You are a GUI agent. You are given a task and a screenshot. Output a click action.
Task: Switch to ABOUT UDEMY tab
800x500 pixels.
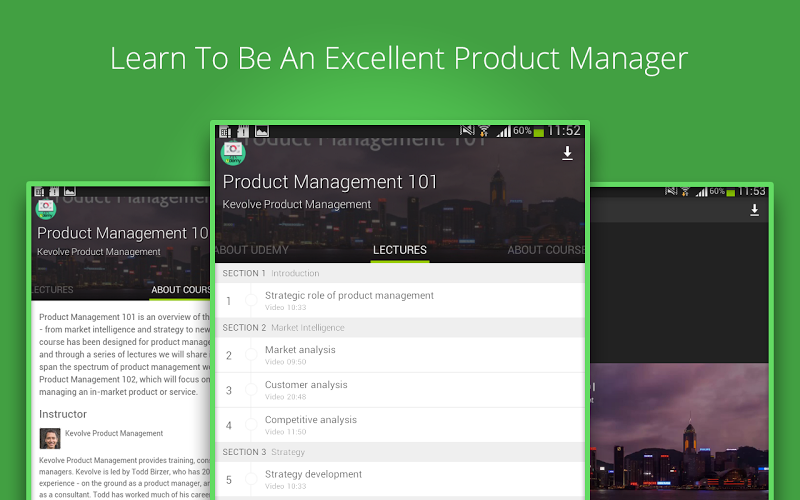(x=252, y=250)
